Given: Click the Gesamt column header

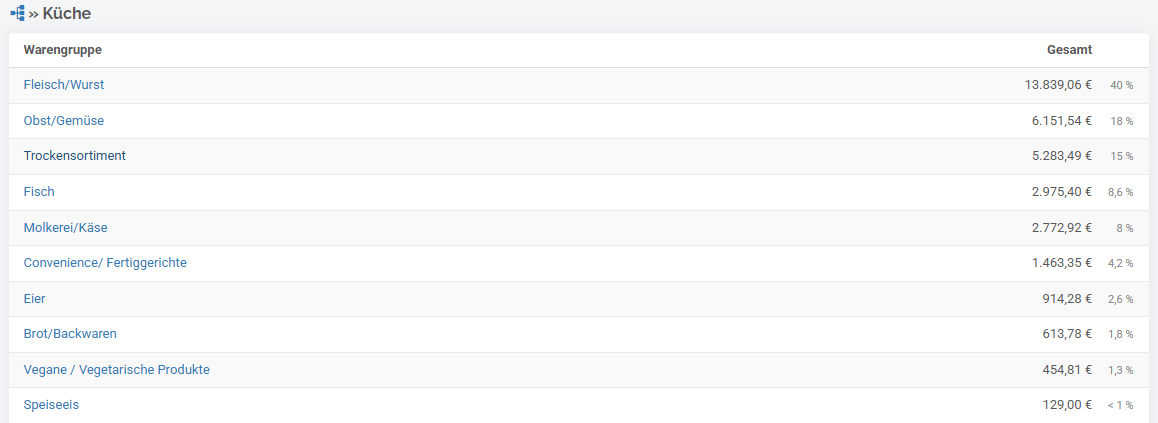Looking at the screenshot, I should pos(1069,49).
